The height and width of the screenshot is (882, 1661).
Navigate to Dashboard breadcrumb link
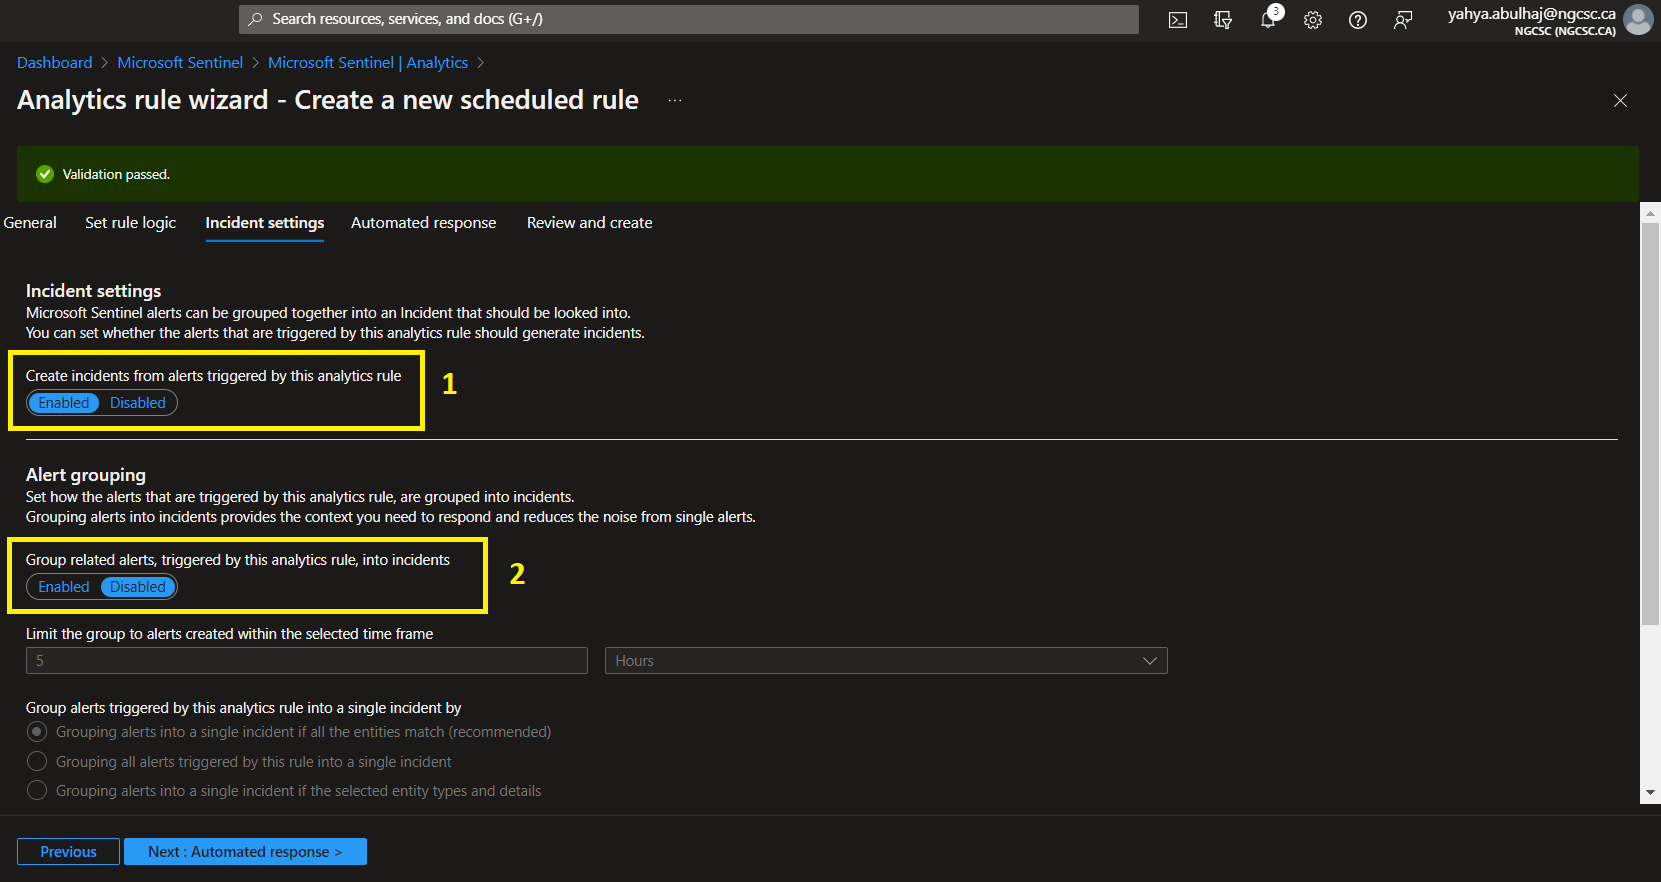(55, 62)
